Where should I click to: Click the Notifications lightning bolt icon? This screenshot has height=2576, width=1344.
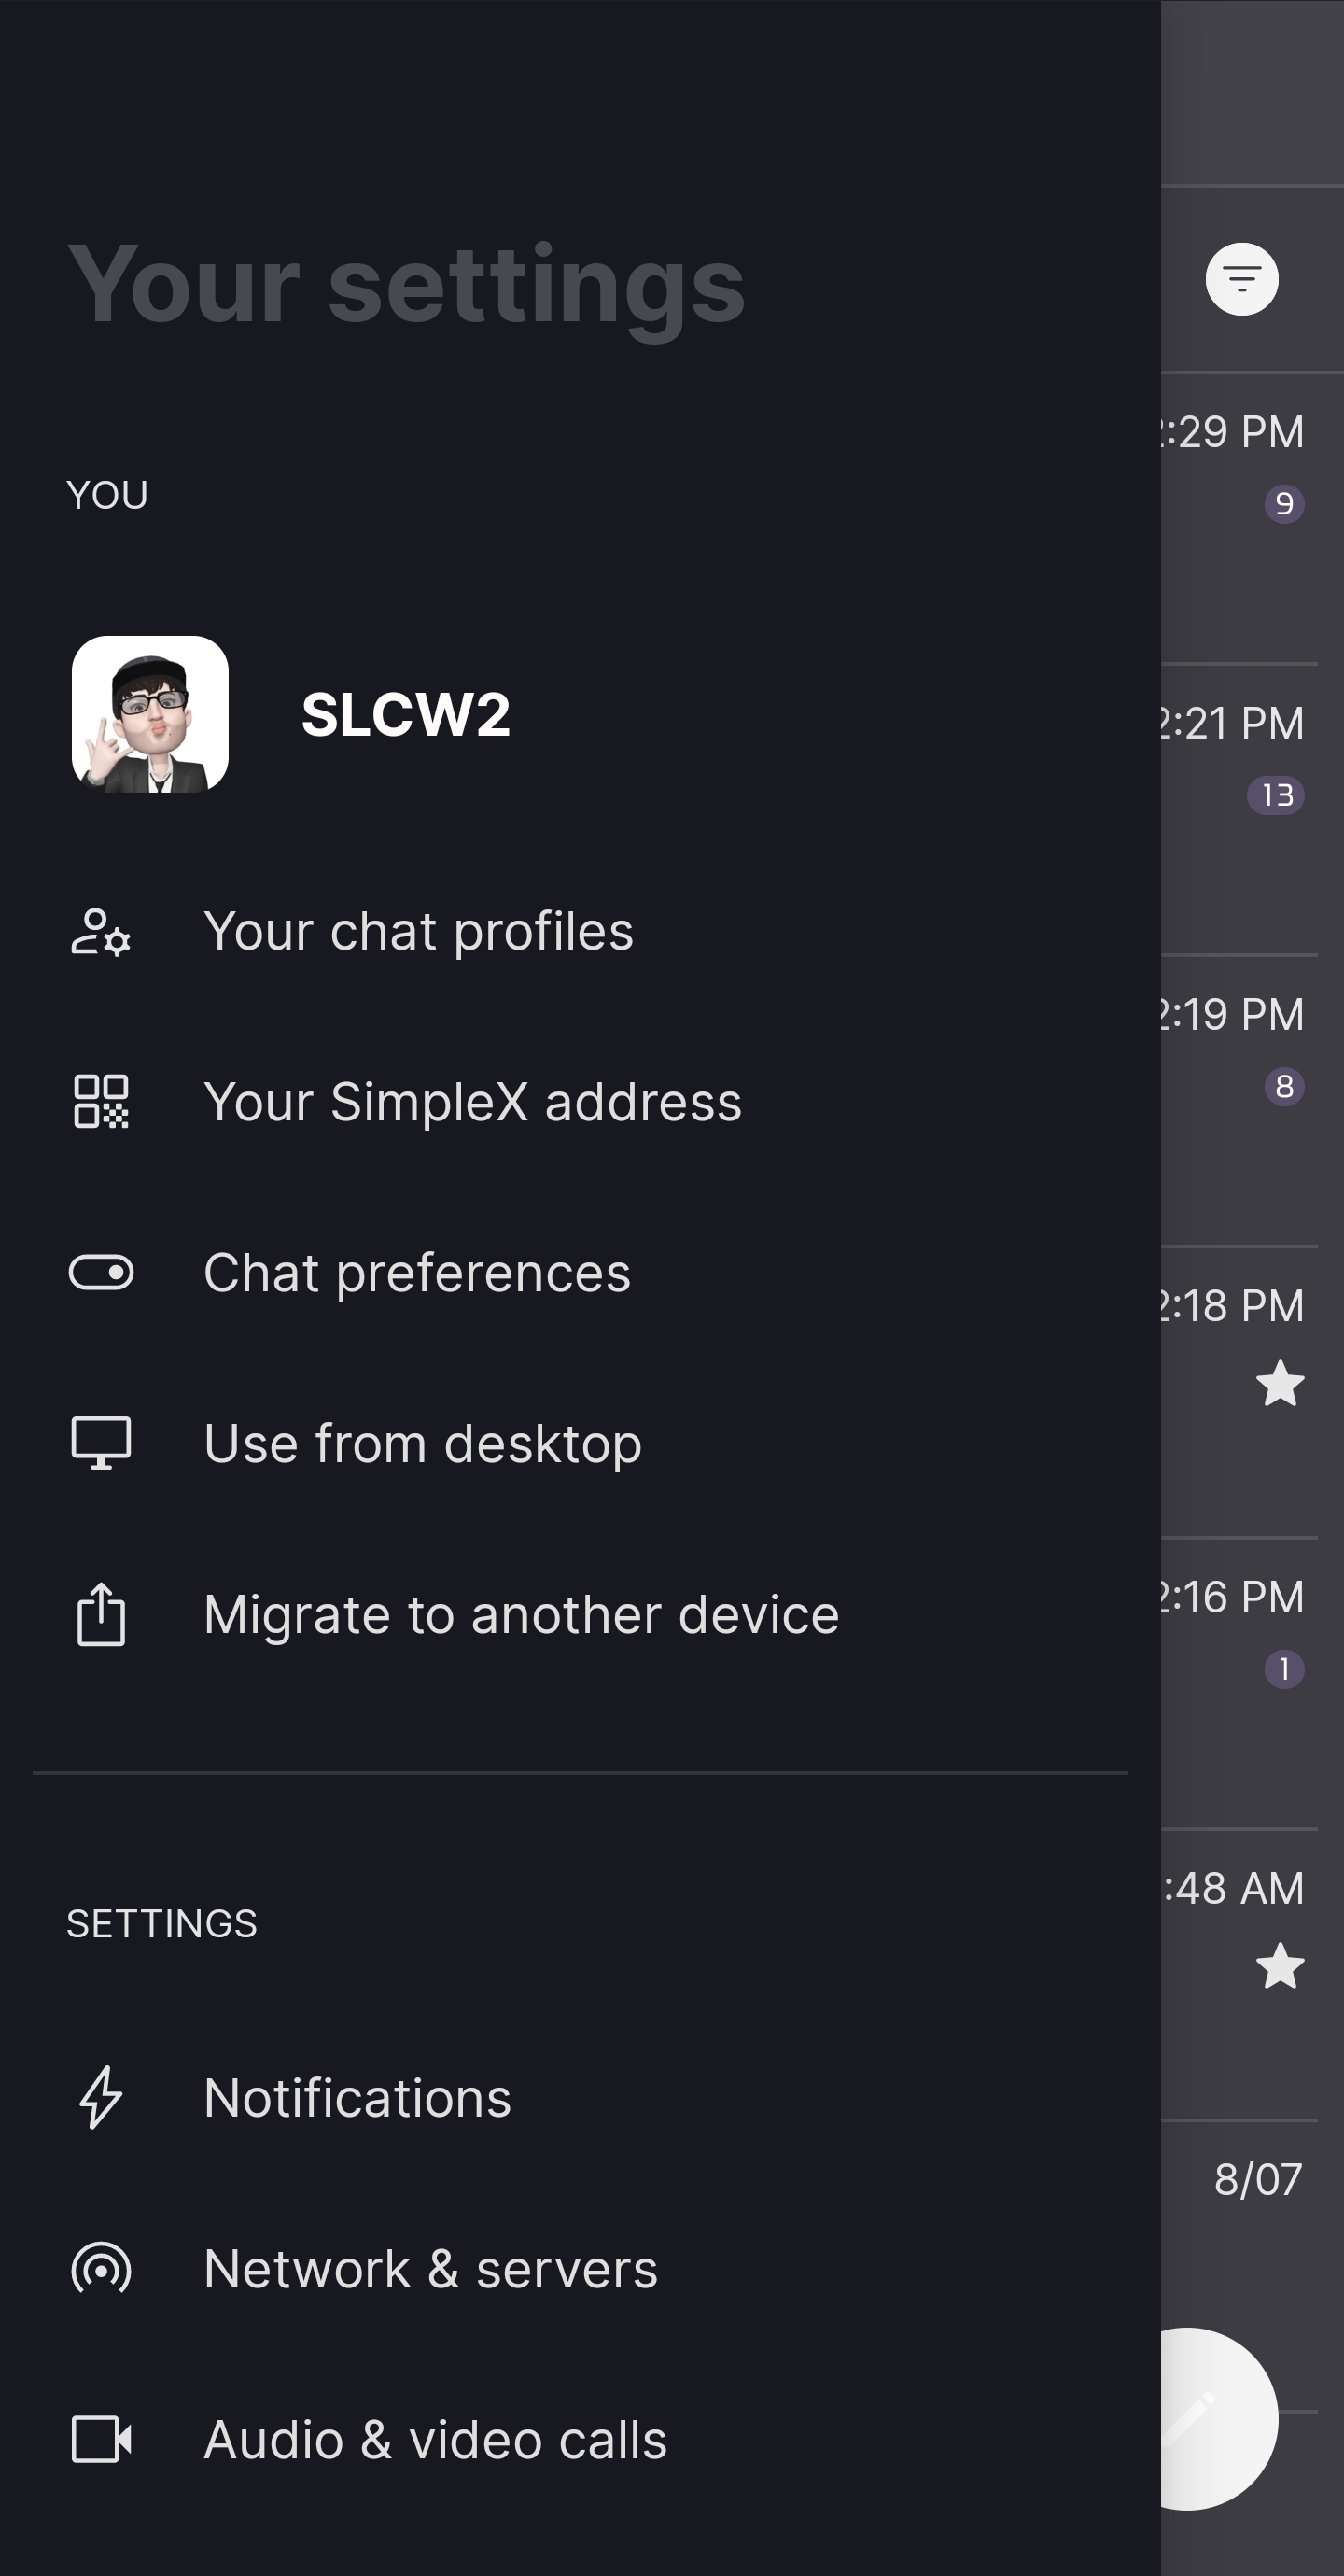[101, 2097]
